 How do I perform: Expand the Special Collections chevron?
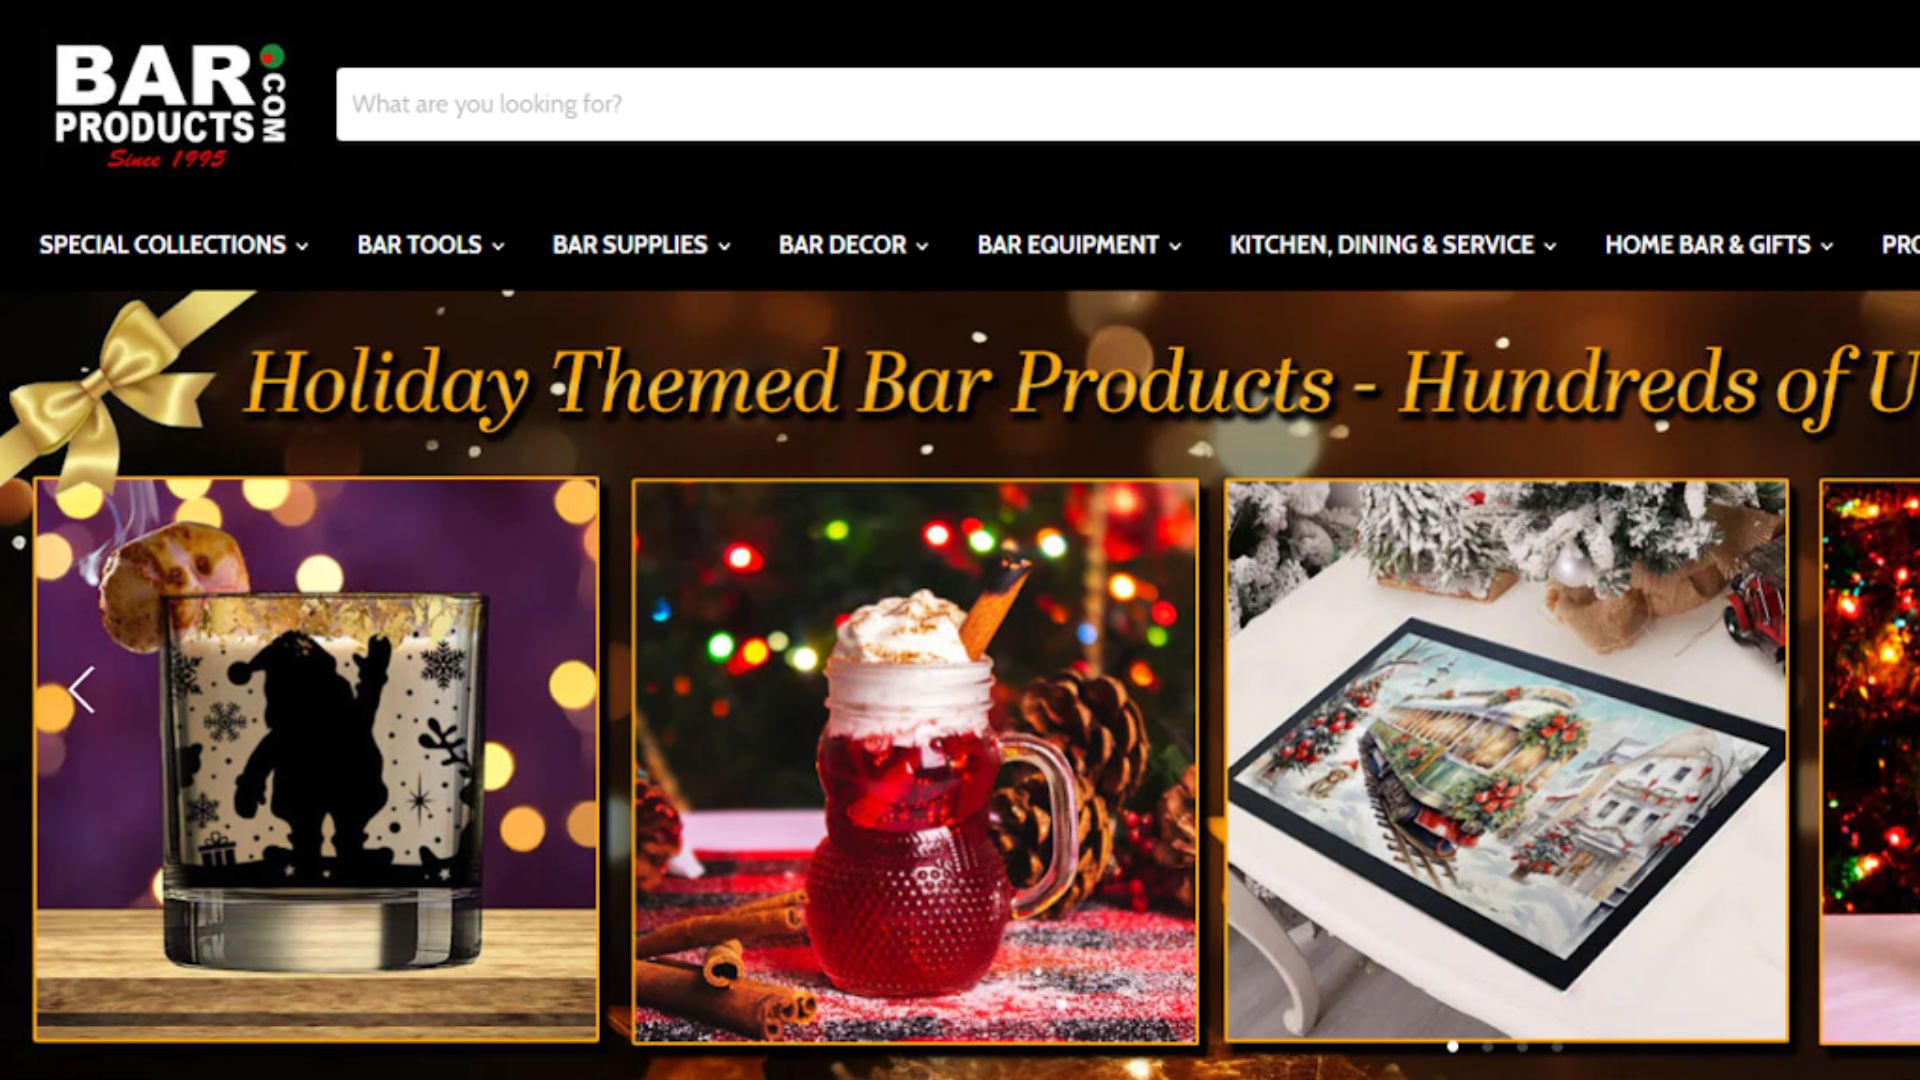click(x=302, y=246)
